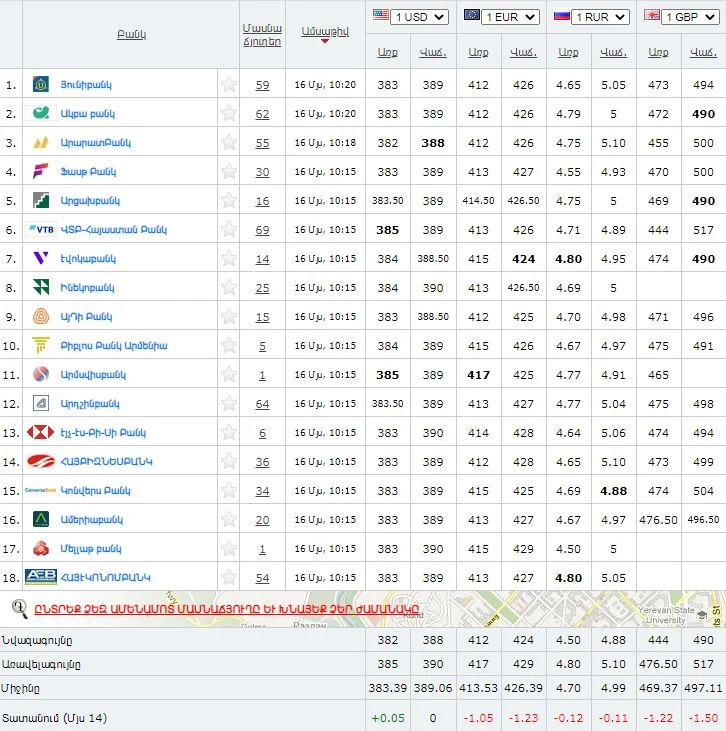Screen dimensions: 726x731
Task: Click the US flag icon beside USD
Action: pos(381,15)
